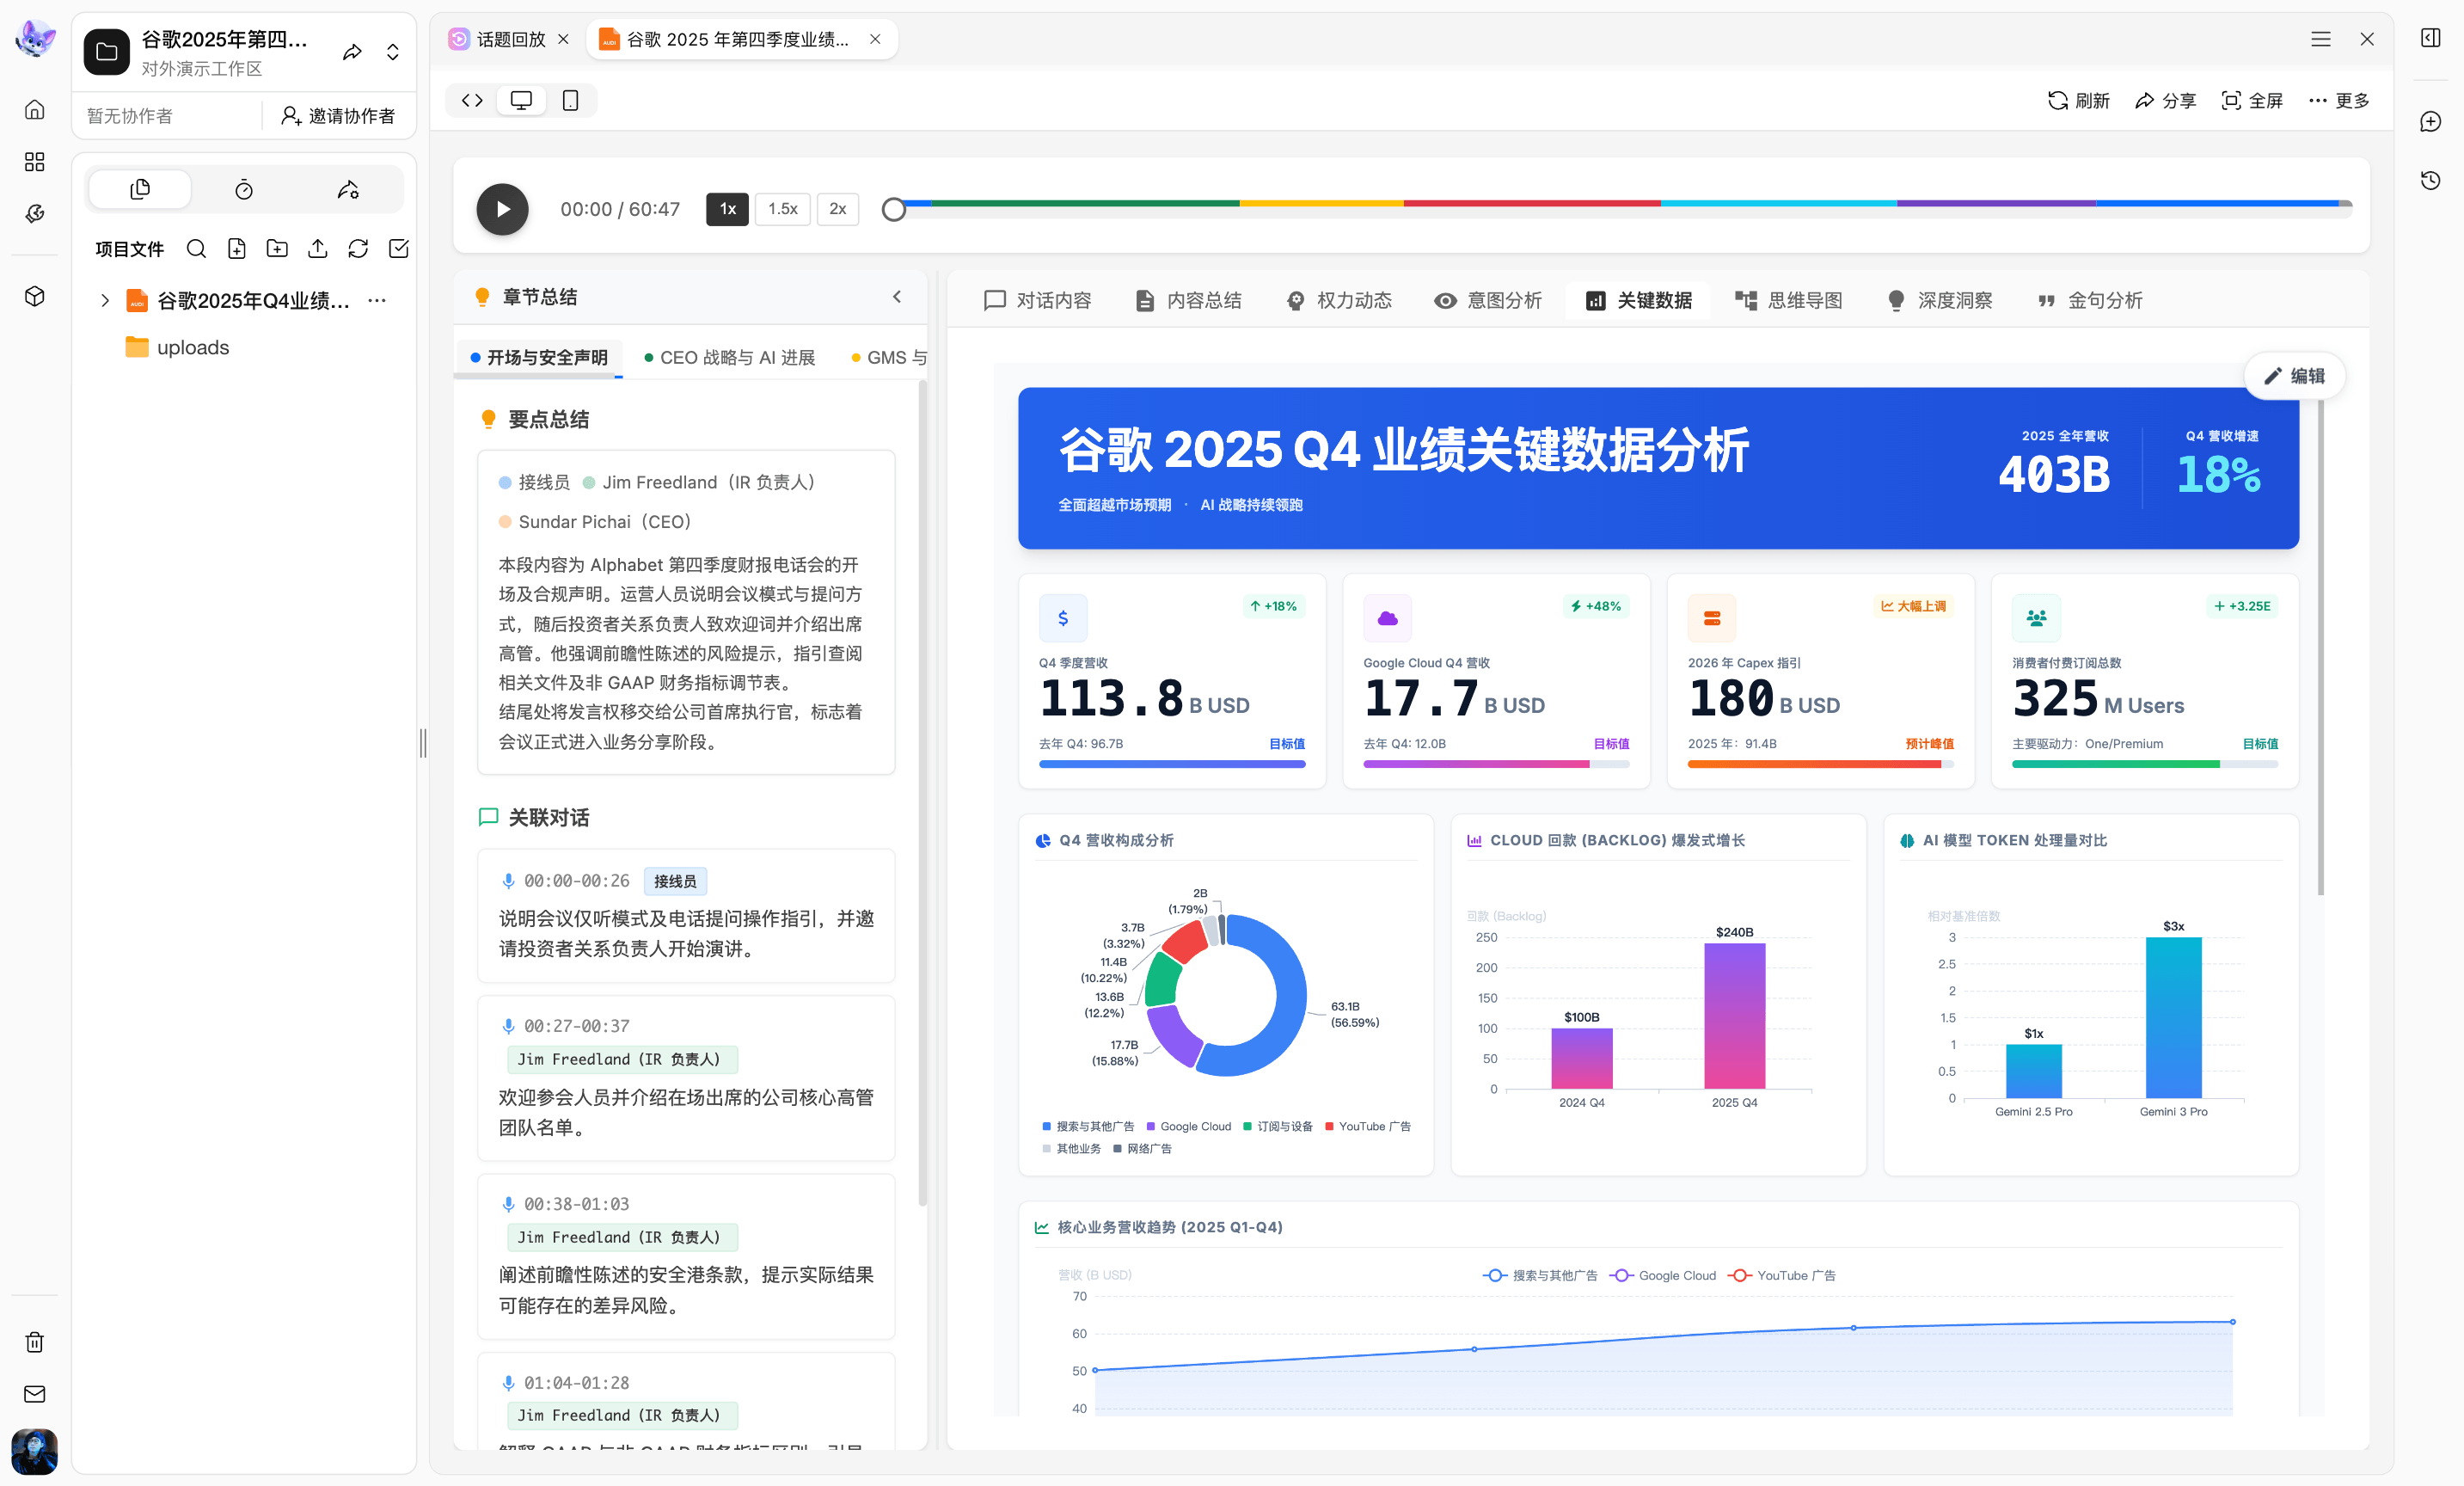This screenshot has width=2464, height=1486.
Task: Click 邀请协作者 button
Action: pos(338,116)
